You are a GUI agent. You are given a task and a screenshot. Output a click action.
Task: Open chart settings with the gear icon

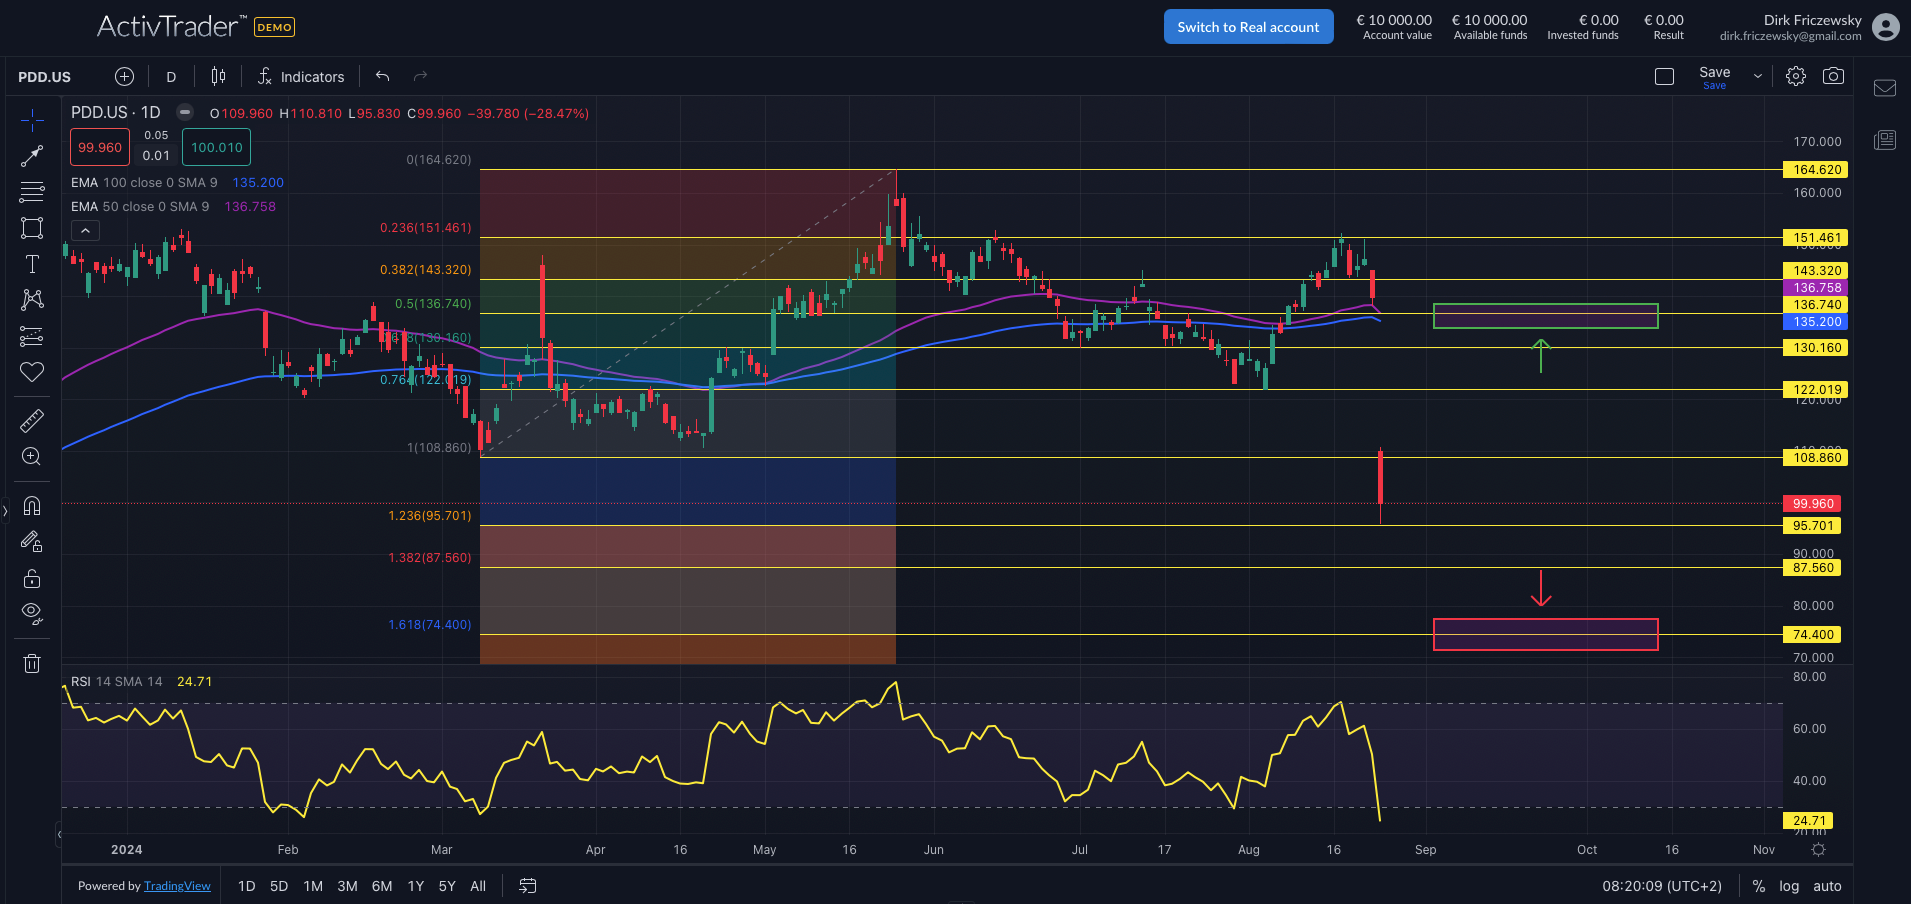click(1796, 75)
